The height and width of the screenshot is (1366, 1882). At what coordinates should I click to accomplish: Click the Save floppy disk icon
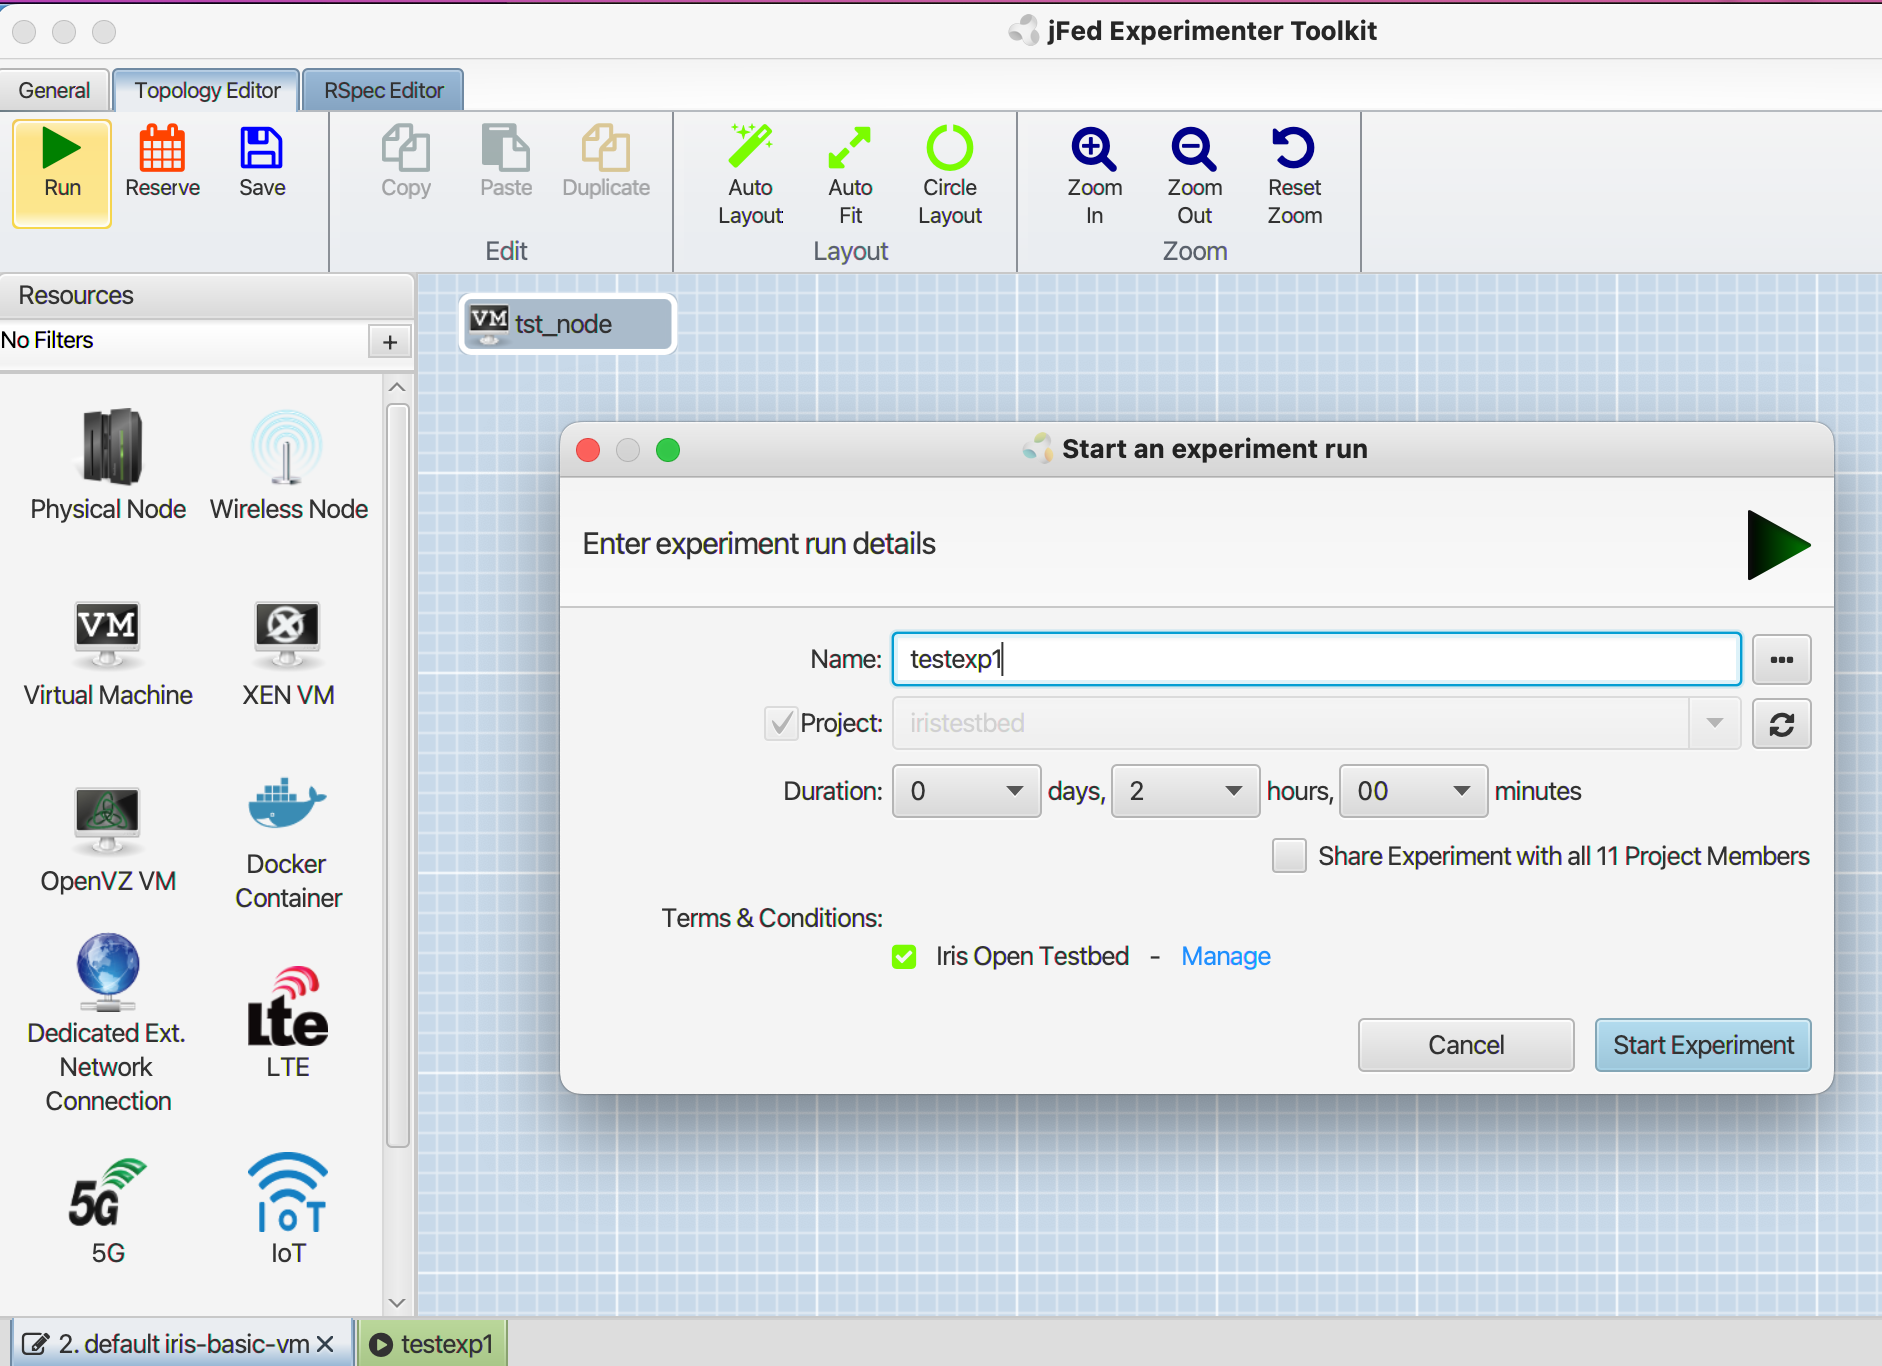pyautogui.click(x=262, y=150)
